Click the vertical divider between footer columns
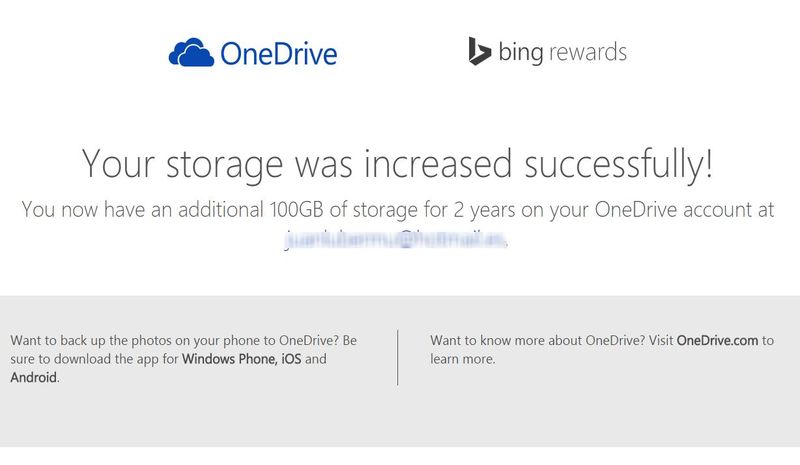The width and height of the screenshot is (800, 465). (398, 357)
